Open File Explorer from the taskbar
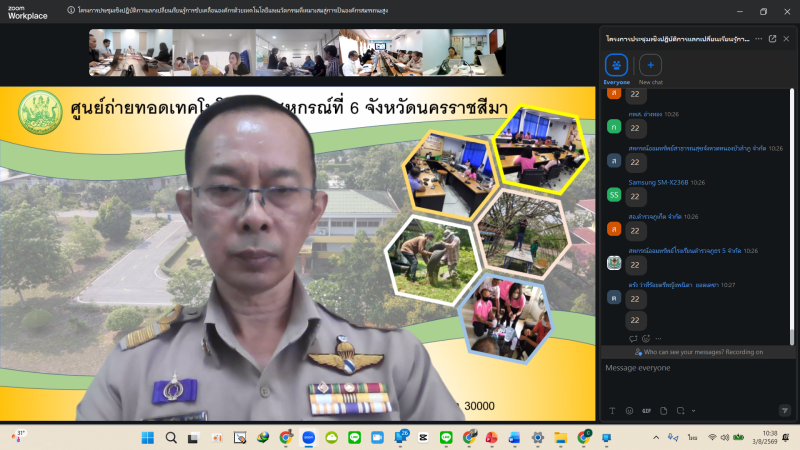The width and height of the screenshot is (800, 450). tap(560, 438)
